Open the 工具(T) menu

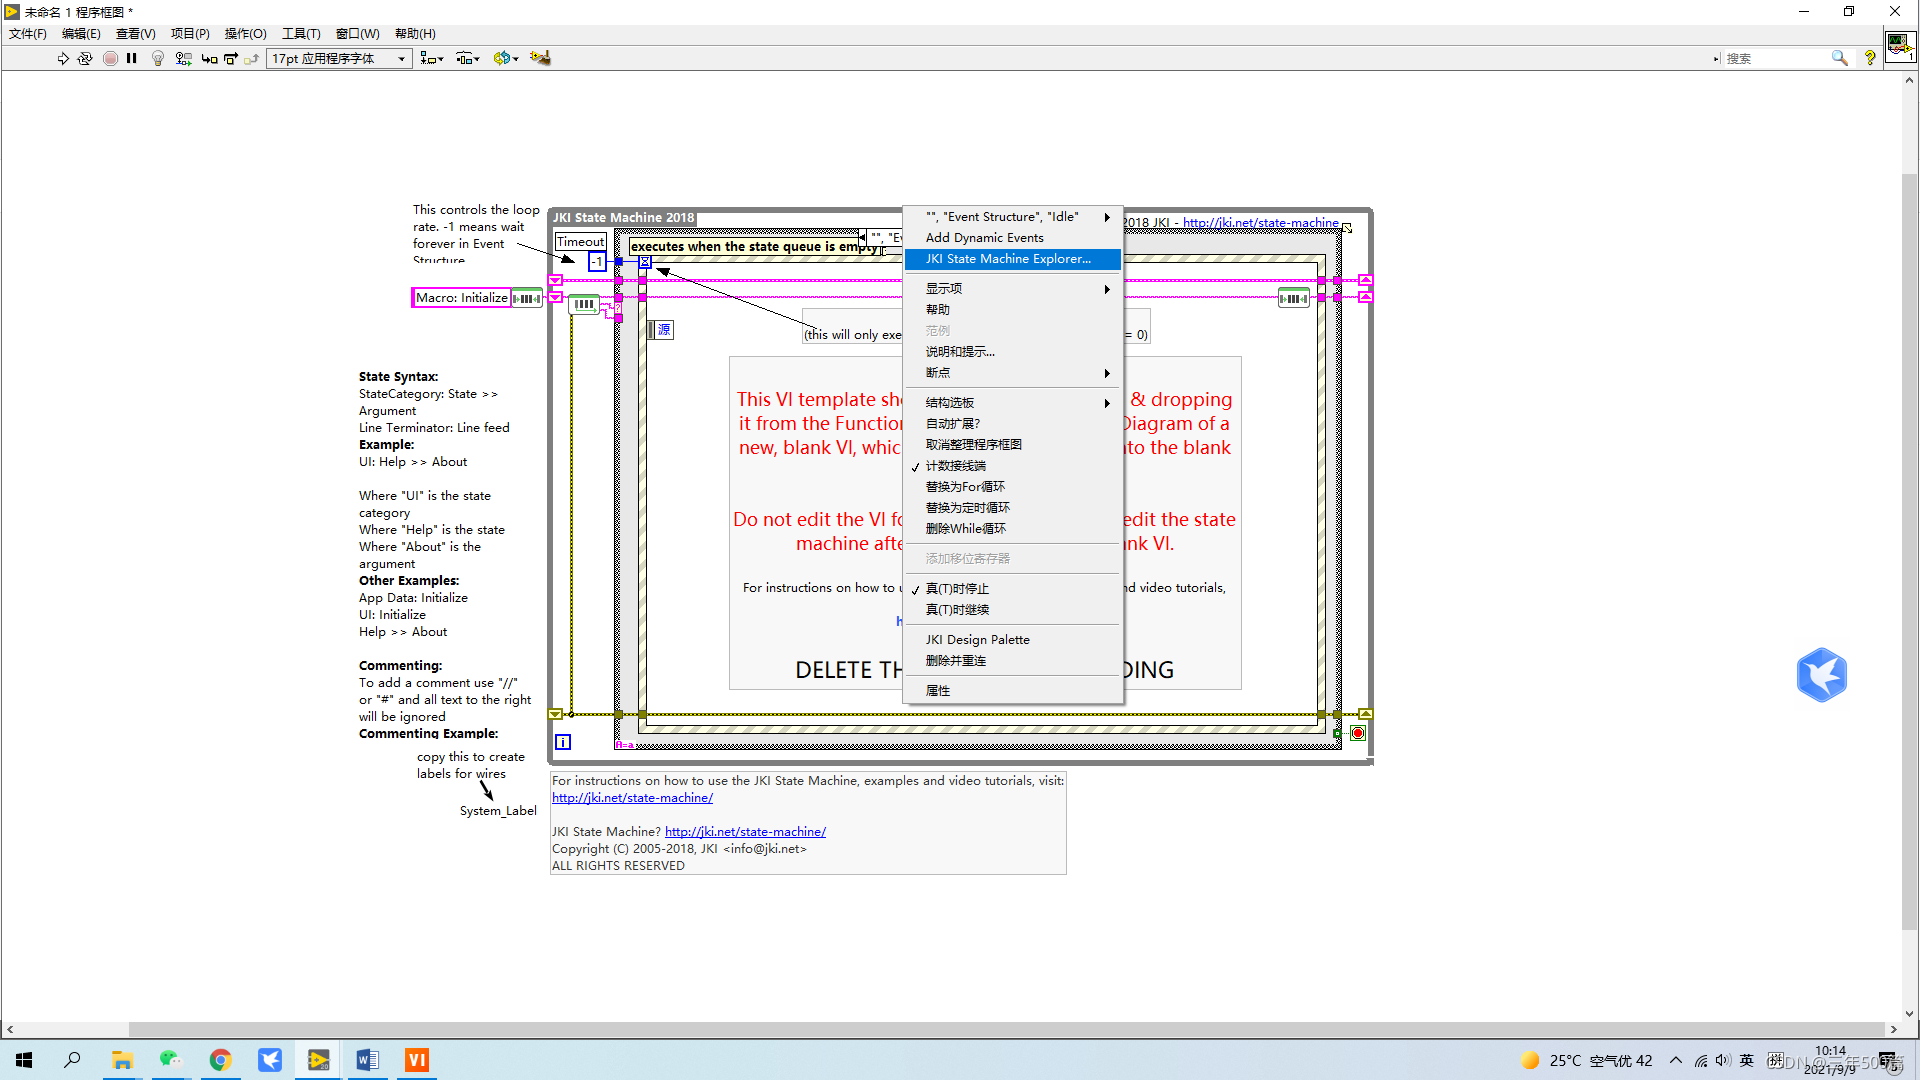[301, 33]
